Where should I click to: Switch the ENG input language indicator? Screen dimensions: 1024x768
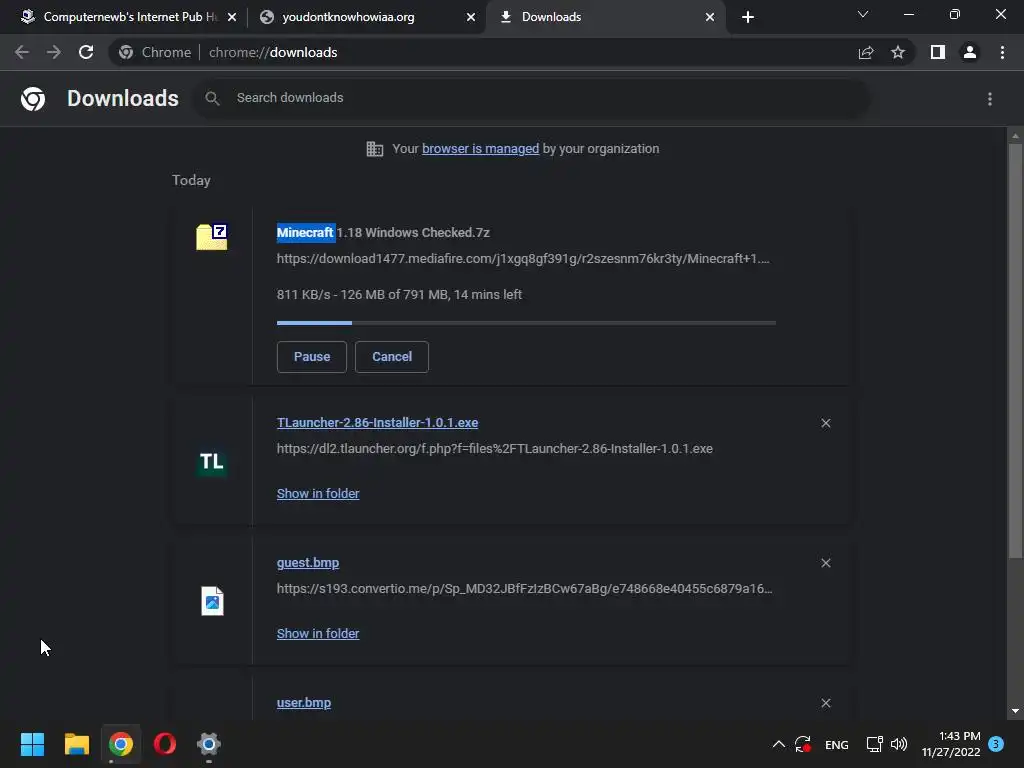pyautogui.click(x=837, y=744)
